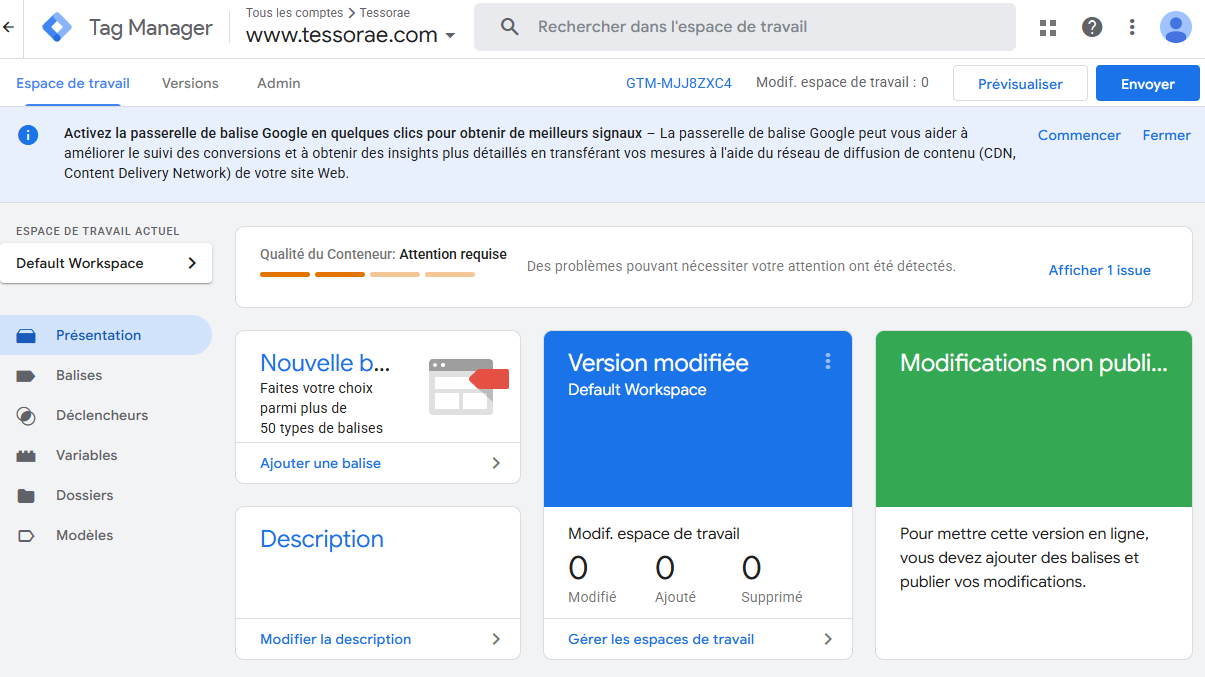Click Tous les comptes breadcrumb

point(294,13)
